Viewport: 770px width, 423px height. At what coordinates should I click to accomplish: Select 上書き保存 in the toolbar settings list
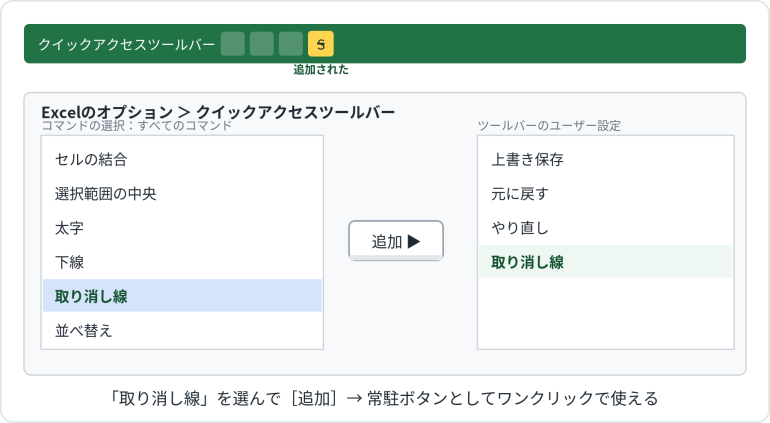point(605,159)
